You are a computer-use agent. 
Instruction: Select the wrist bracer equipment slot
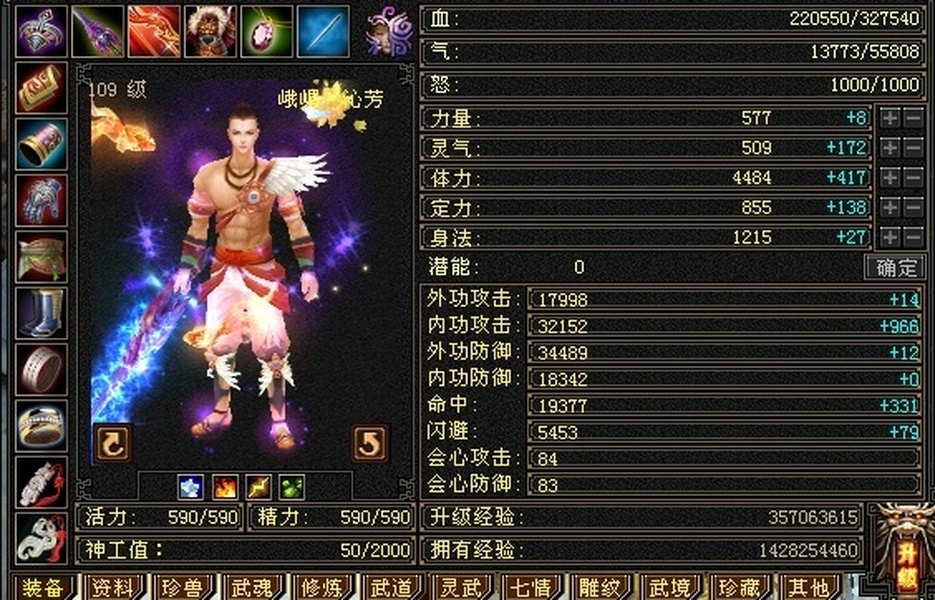(x=41, y=144)
